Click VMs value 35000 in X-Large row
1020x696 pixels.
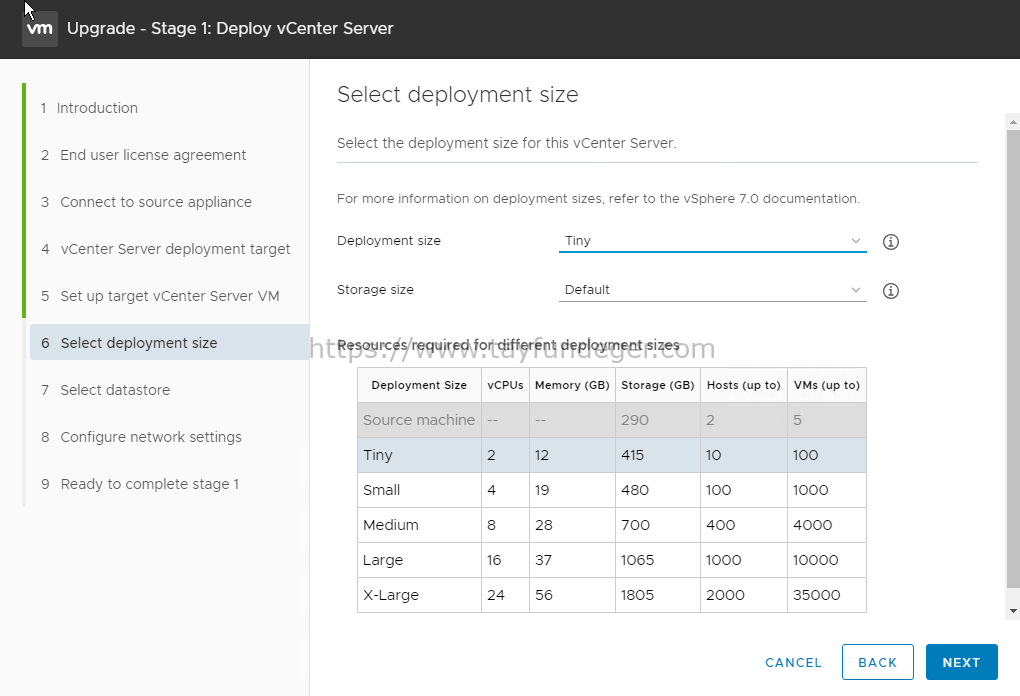pyautogui.click(x=817, y=595)
